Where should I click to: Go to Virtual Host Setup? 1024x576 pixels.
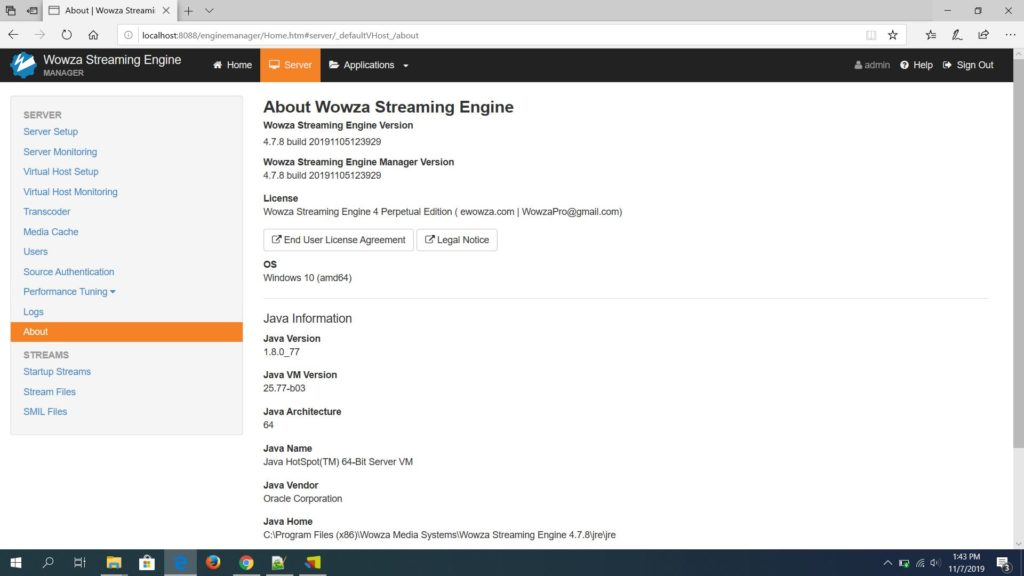click(x=61, y=171)
